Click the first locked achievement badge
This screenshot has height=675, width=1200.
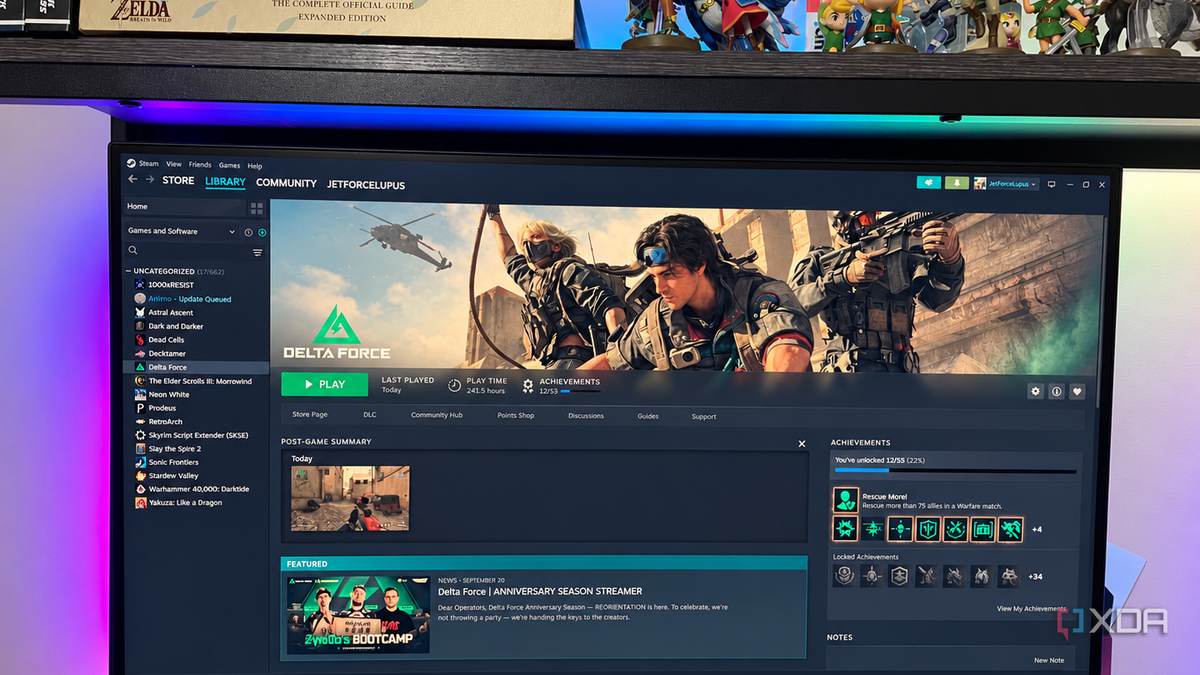844,575
